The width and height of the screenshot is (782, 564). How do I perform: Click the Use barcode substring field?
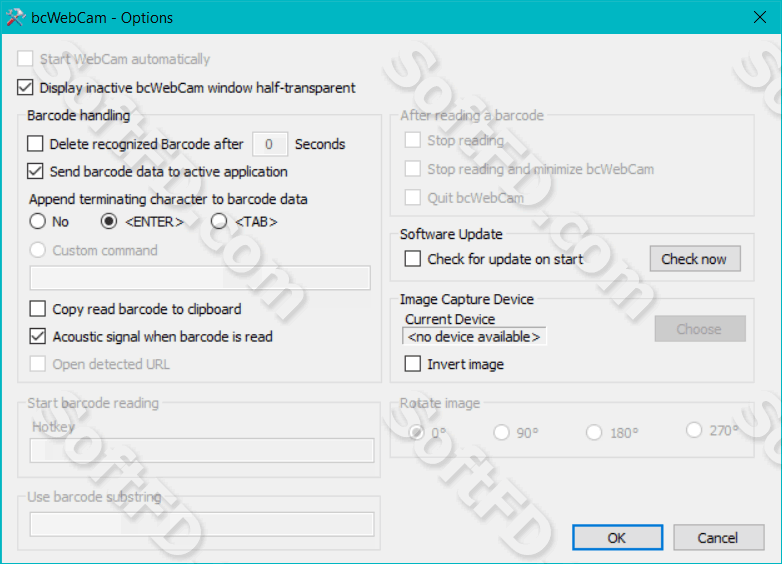[x=202, y=525]
